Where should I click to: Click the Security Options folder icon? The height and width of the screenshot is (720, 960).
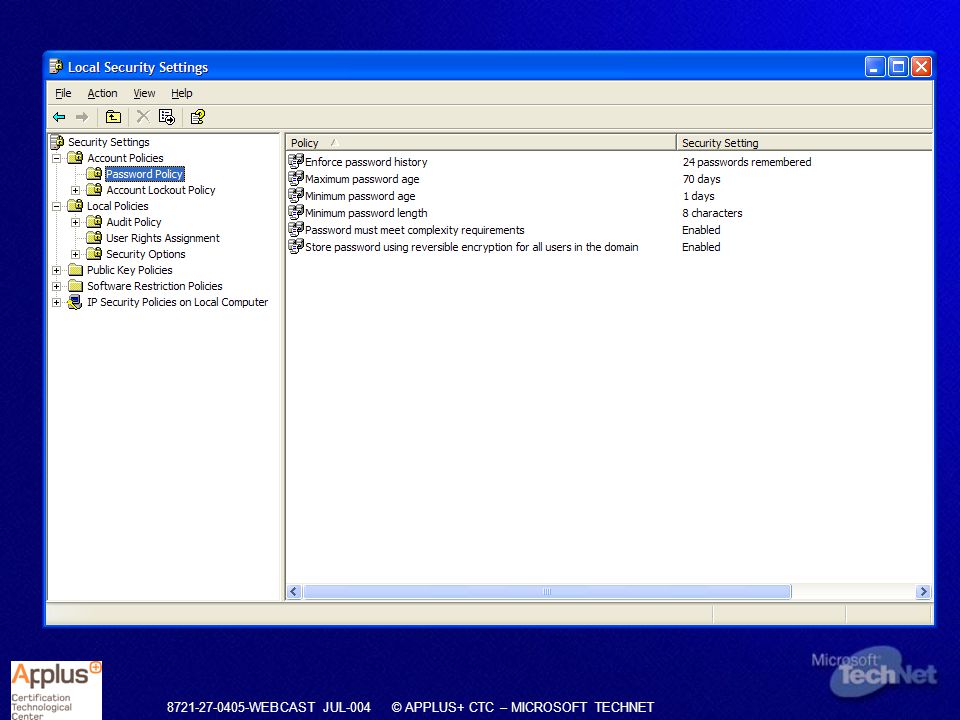click(x=94, y=253)
